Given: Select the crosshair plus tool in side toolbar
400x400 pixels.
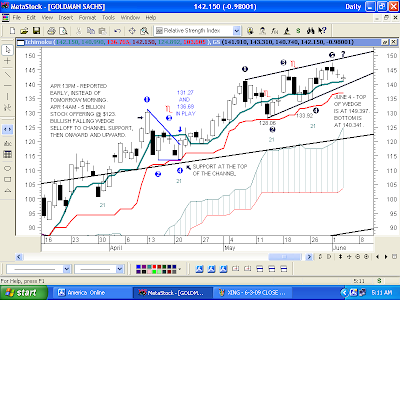Looking at the screenshot, I should pyautogui.click(x=8, y=61).
